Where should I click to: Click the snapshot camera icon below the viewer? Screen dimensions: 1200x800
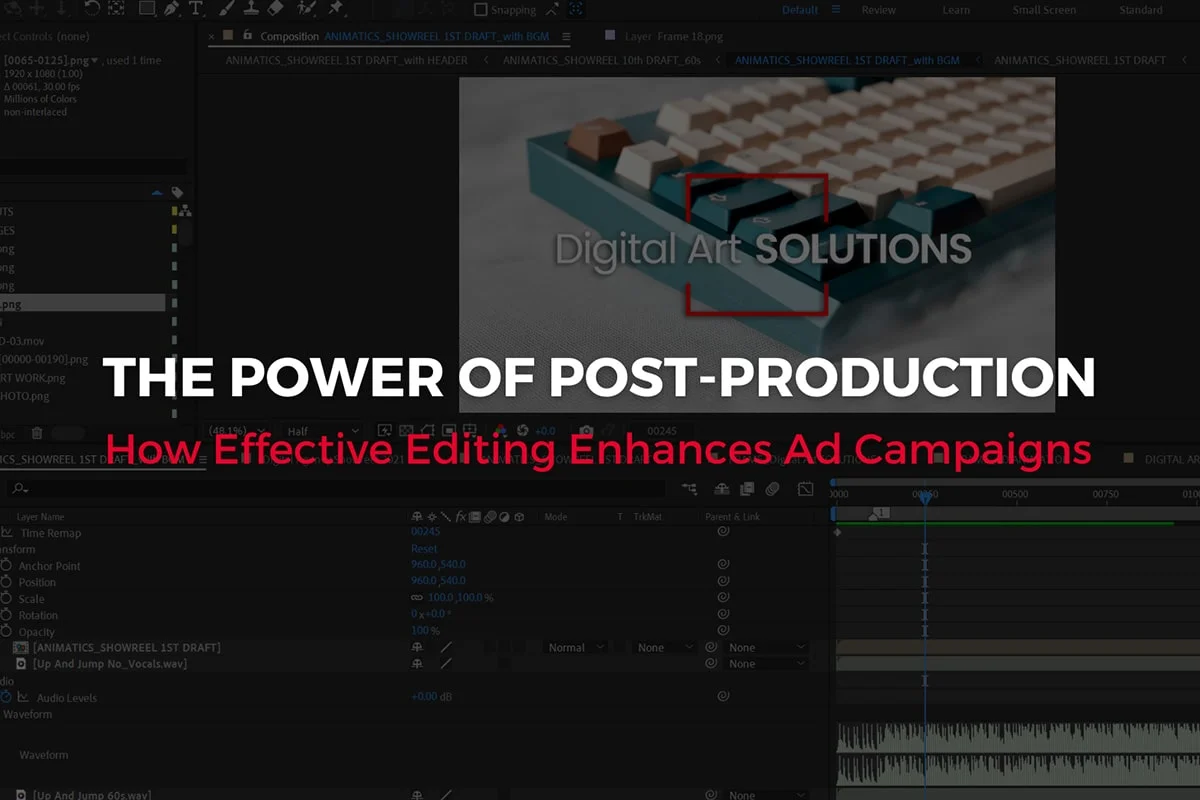pyautogui.click(x=588, y=431)
